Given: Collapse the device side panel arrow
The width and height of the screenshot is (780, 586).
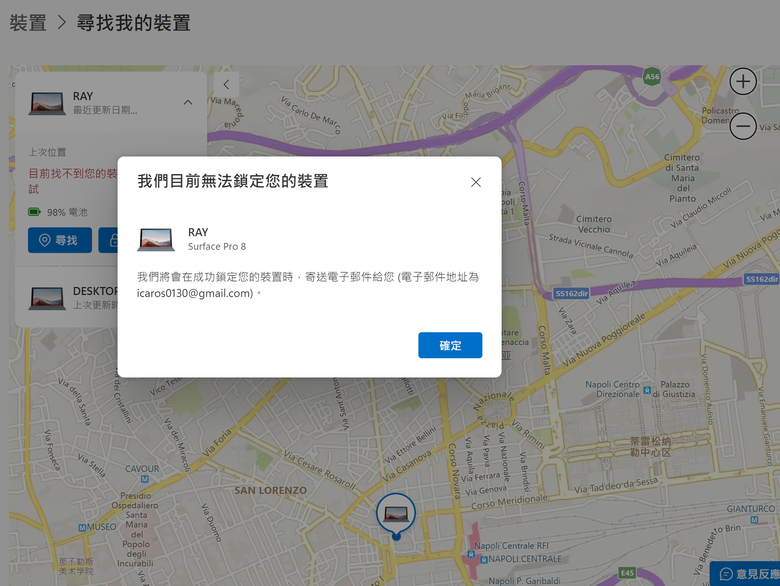Looking at the screenshot, I should pyautogui.click(x=226, y=85).
